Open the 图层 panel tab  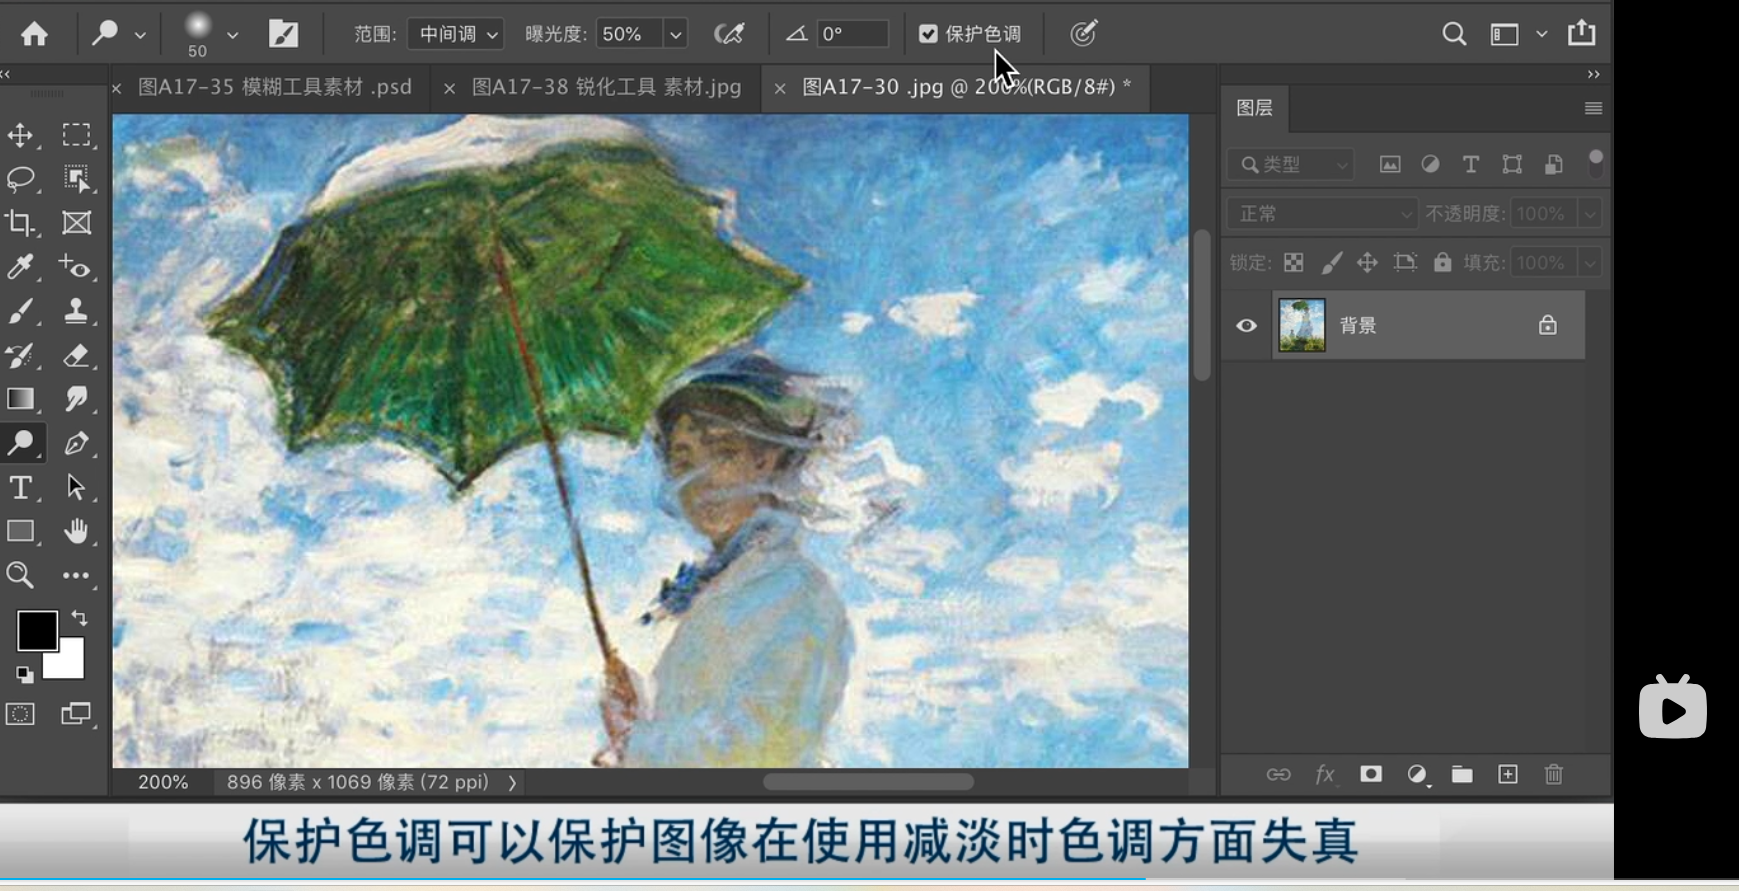coord(1254,108)
